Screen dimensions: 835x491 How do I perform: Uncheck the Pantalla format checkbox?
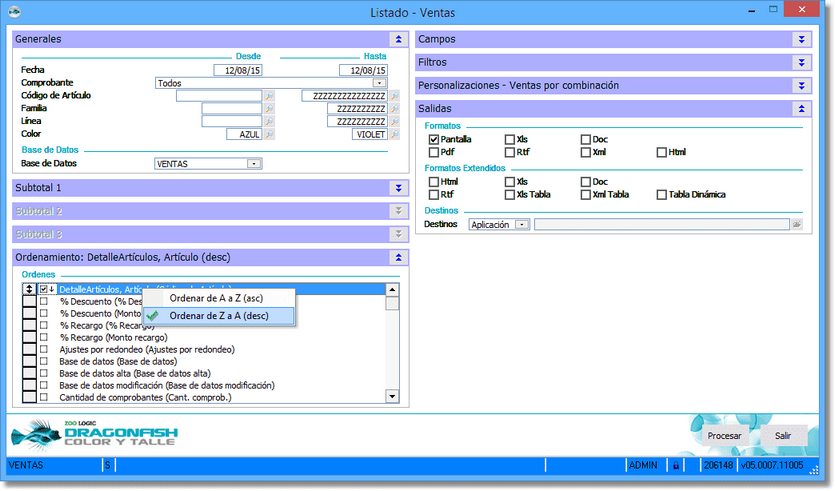pyautogui.click(x=434, y=140)
